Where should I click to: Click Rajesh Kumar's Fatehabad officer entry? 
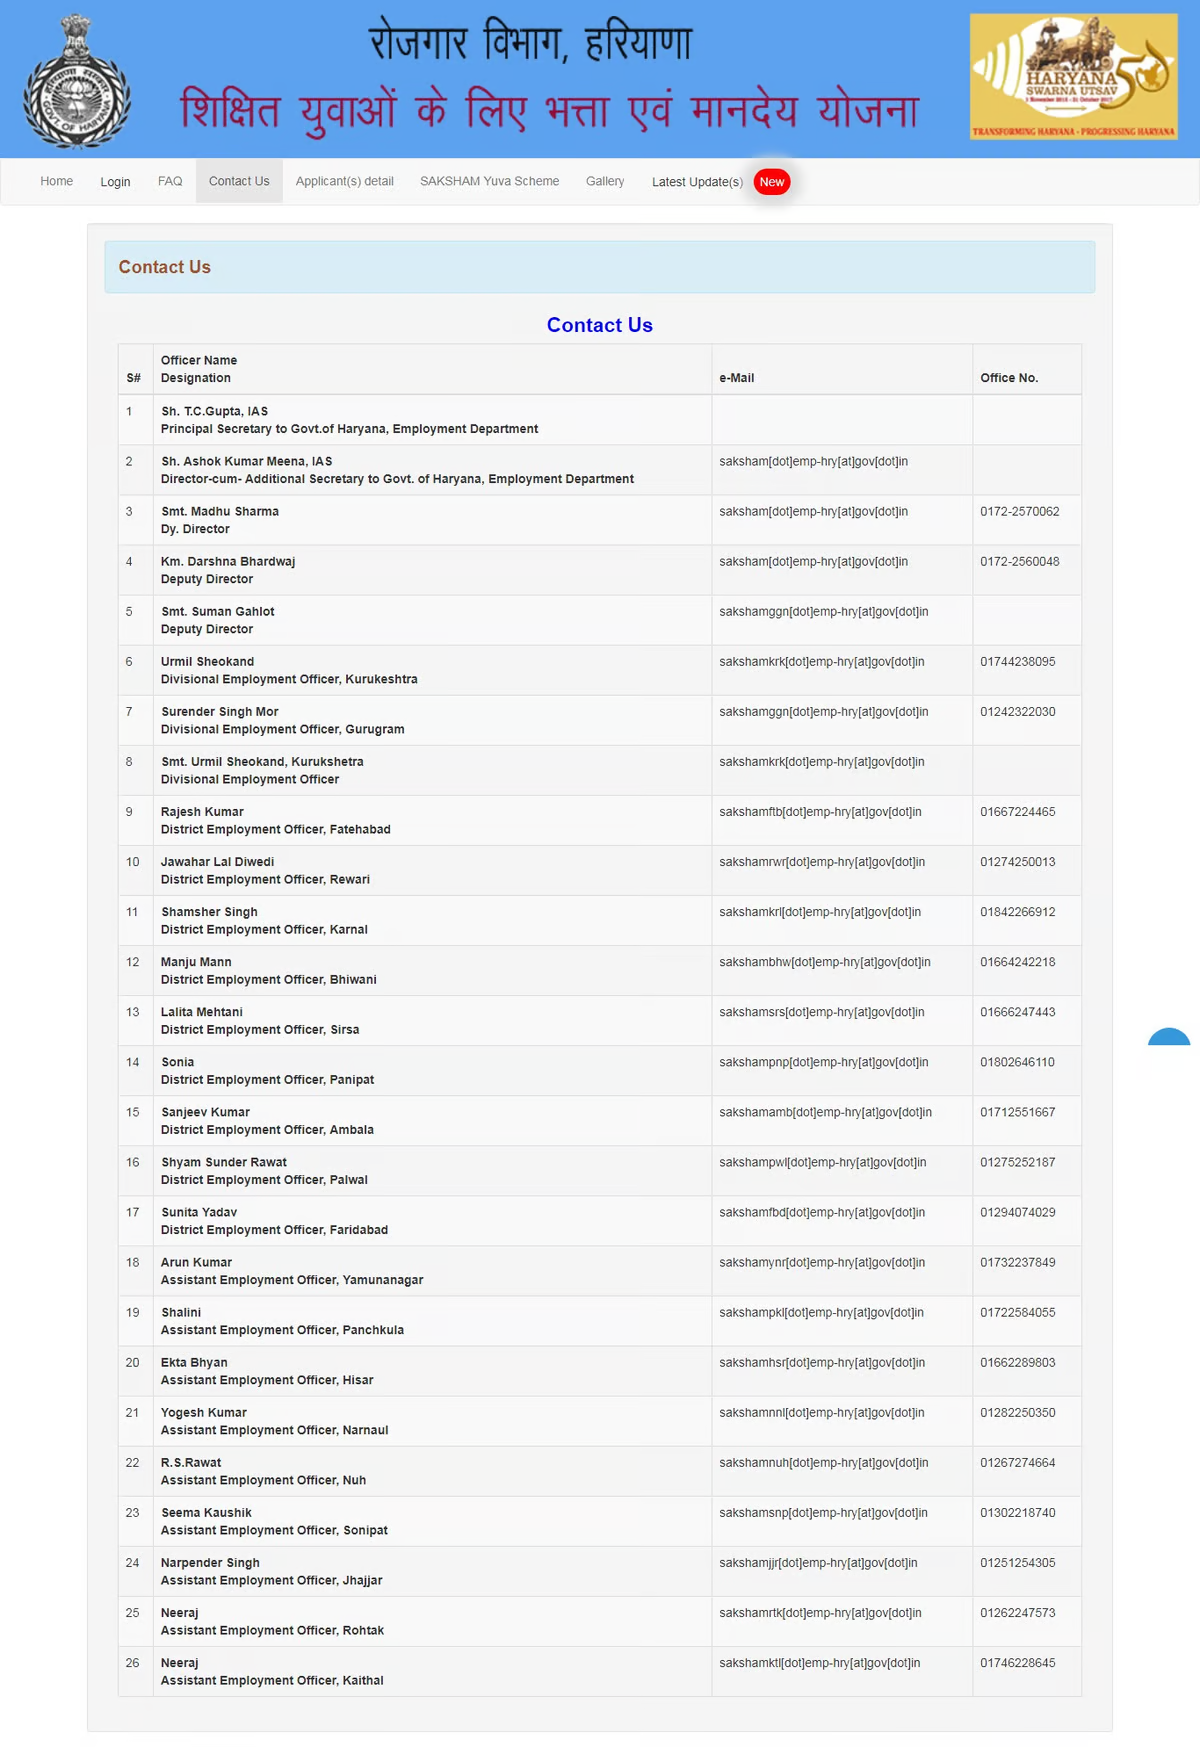[x=275, y=820]
